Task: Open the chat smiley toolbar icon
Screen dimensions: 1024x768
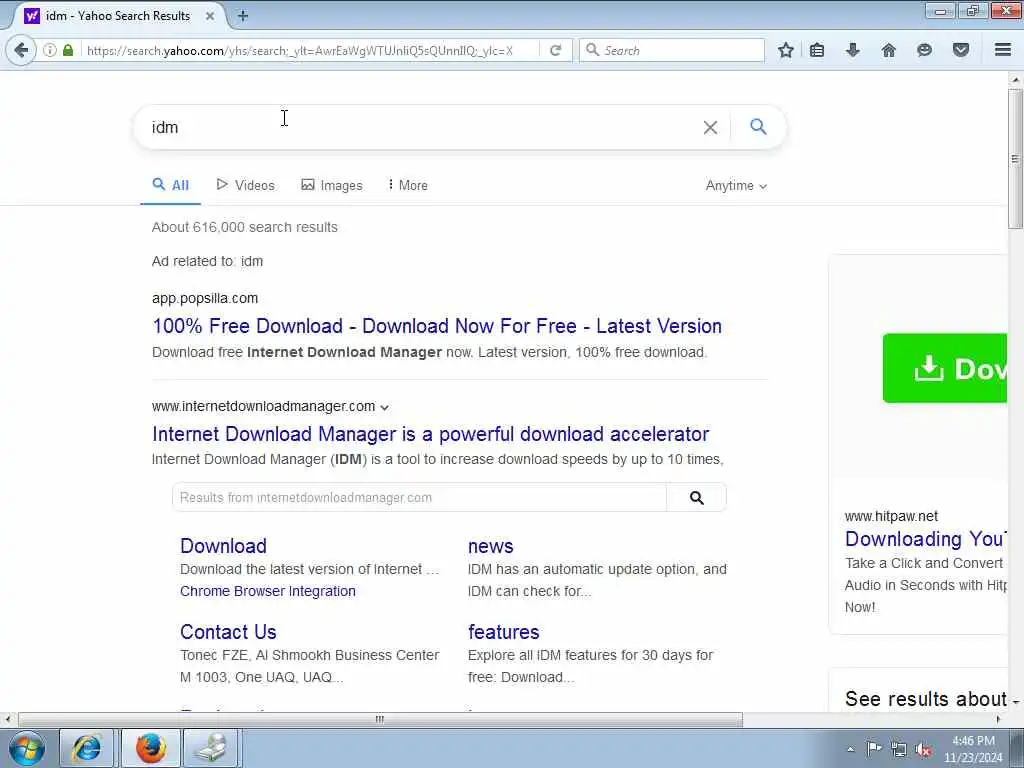Action: click(x=924, y=50)
